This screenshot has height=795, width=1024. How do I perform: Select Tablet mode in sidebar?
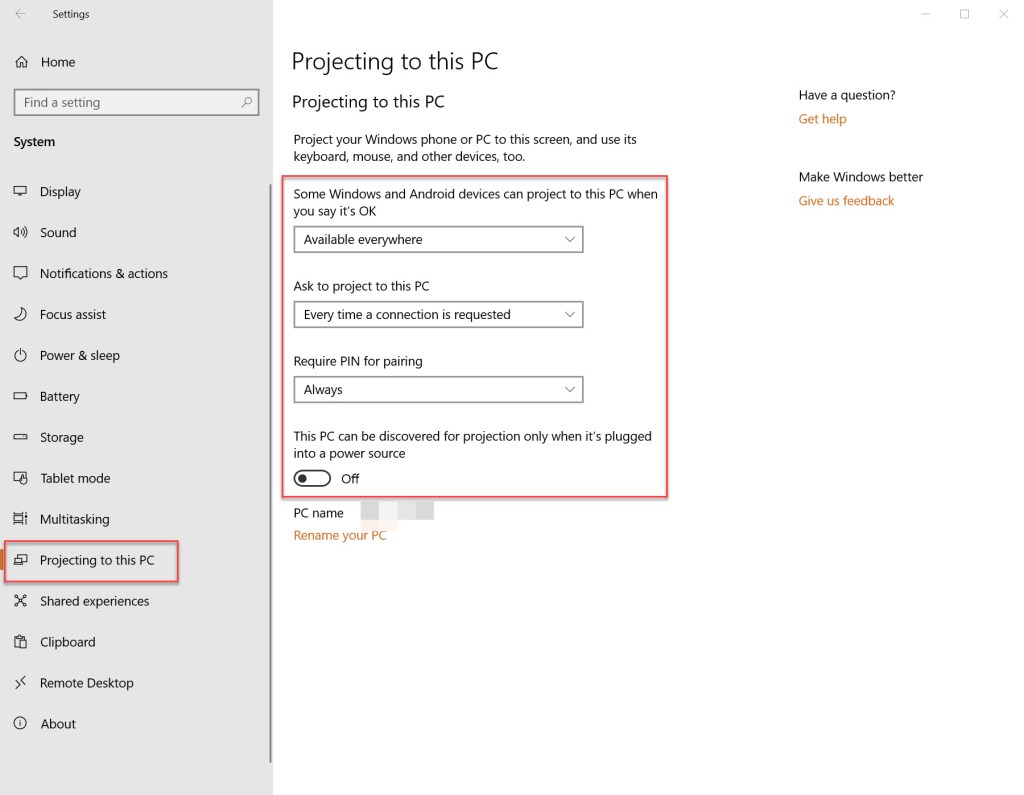[75, 478]
